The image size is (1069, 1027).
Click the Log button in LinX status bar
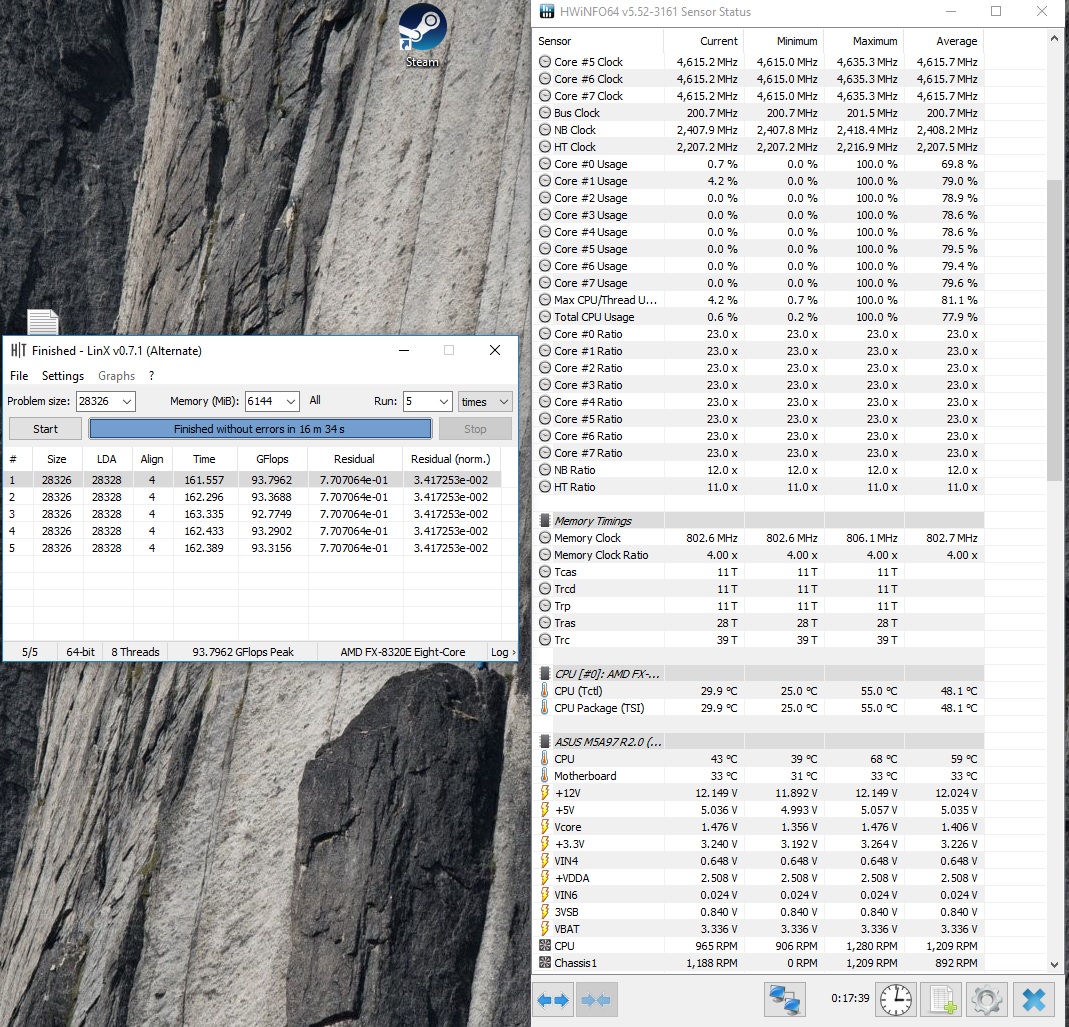tap(502, 652)
